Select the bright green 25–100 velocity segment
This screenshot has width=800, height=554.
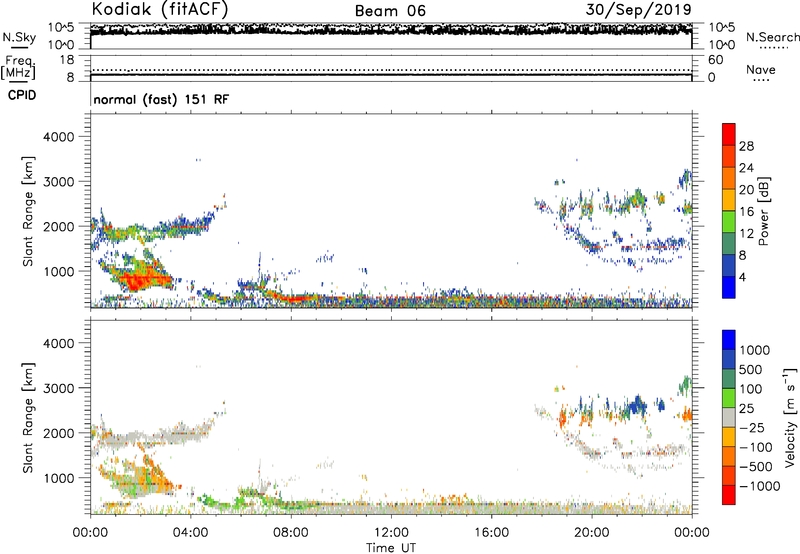pos(729,398)
